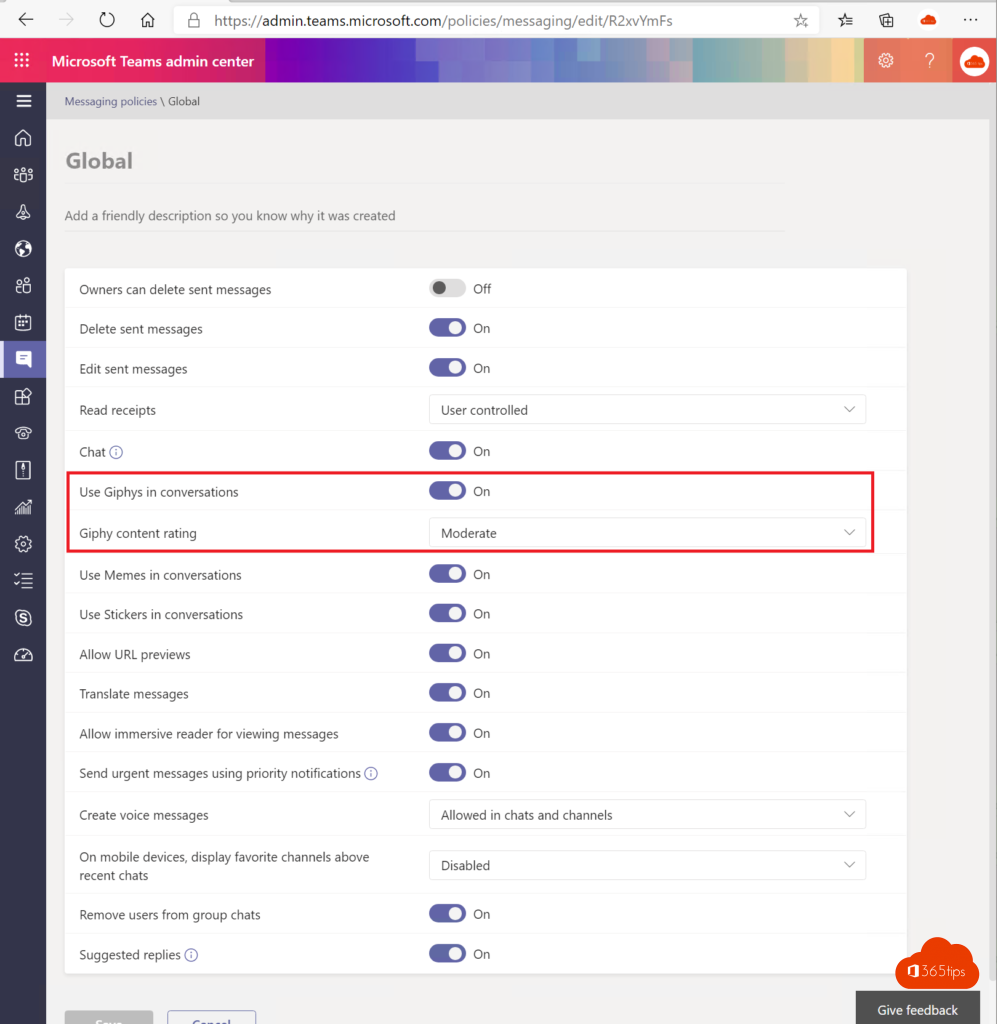The width and height of the screenshot is (998, 1024).
Task: Turn off the Translate messages toggle
Action: pos(447,693)
